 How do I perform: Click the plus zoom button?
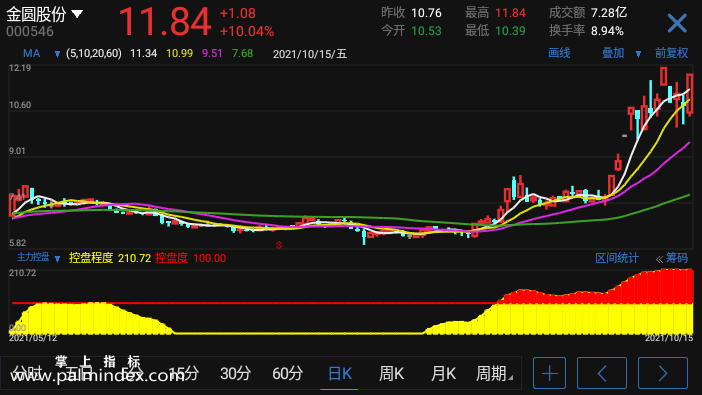[x=549, y=373]
